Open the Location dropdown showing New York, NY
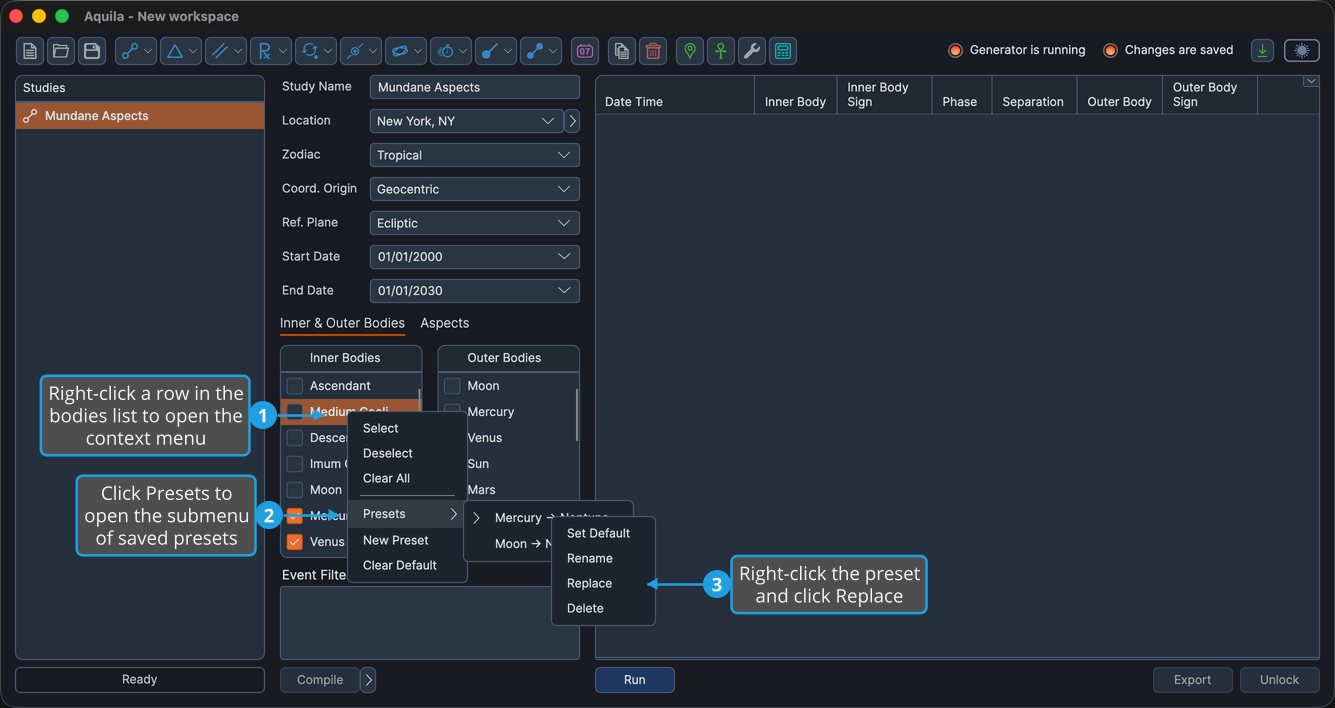The image size is (1335, 708). 466,121
